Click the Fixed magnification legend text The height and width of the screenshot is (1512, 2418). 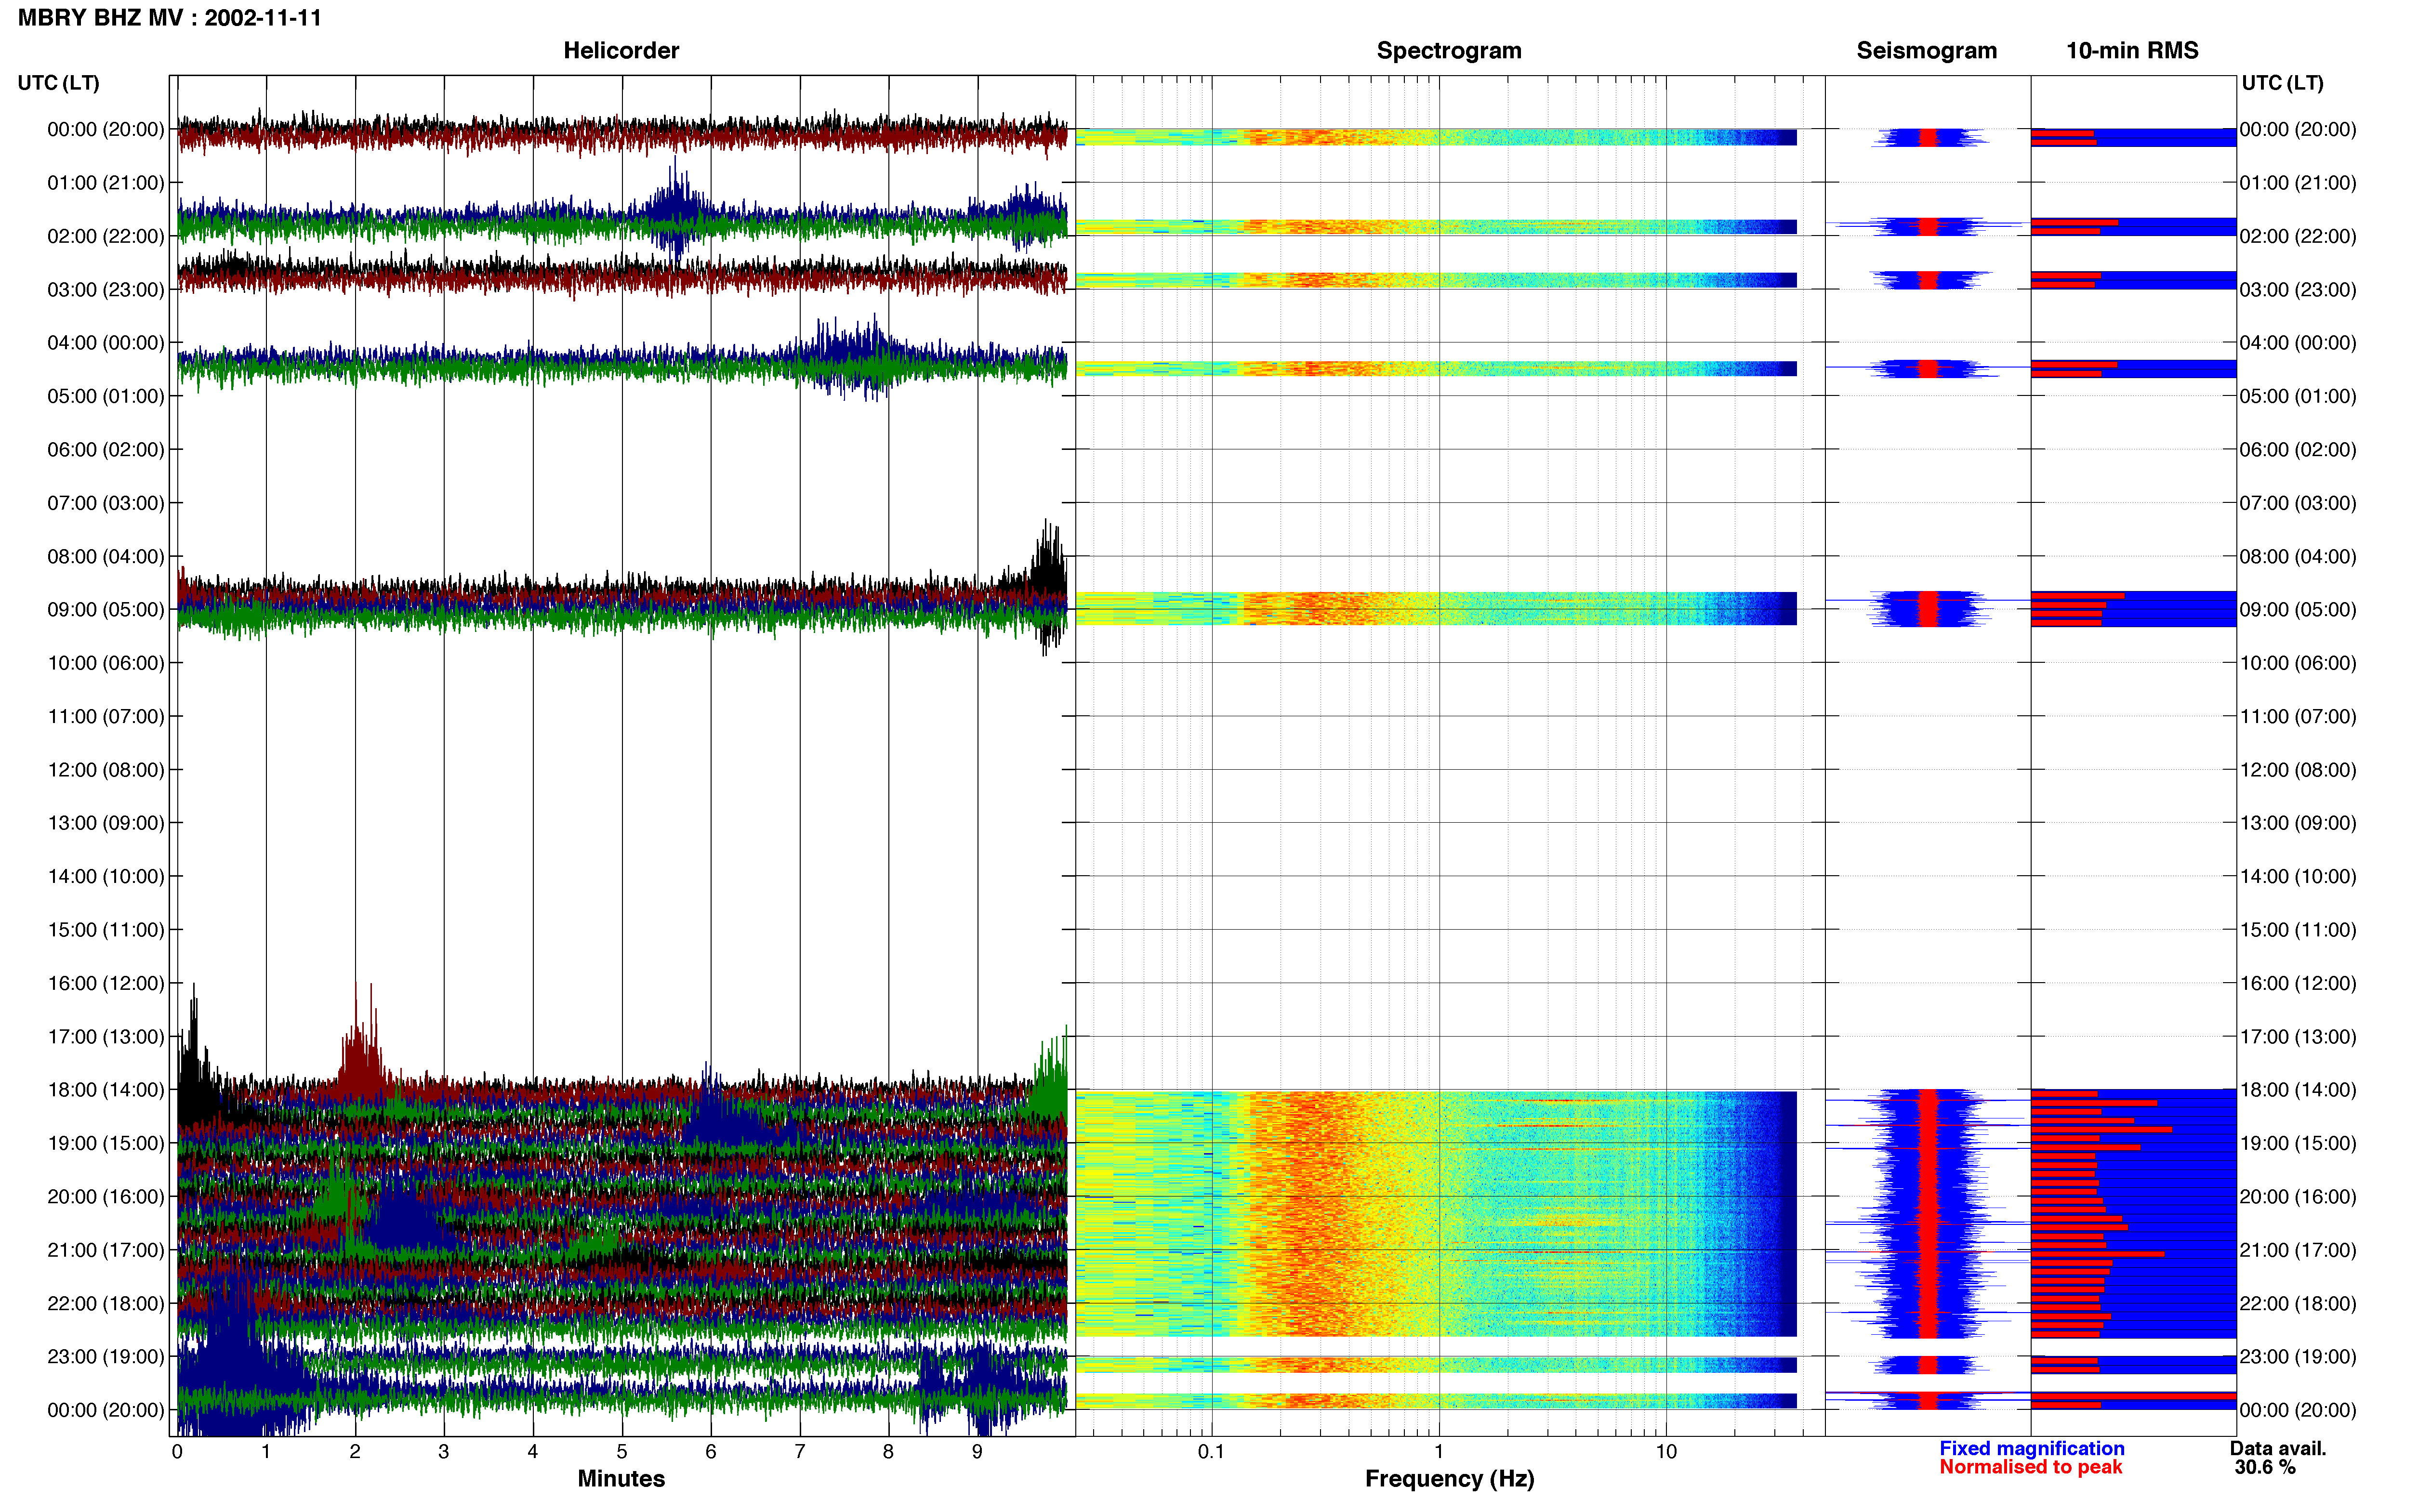coord(2031,1448)
